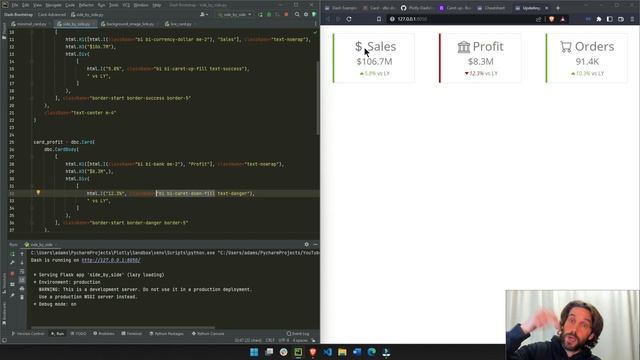Open the File menu in PyCharm

point(15,5)
